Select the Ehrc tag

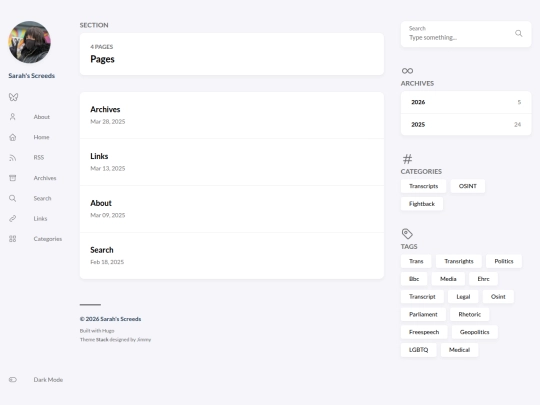[483, 279]
